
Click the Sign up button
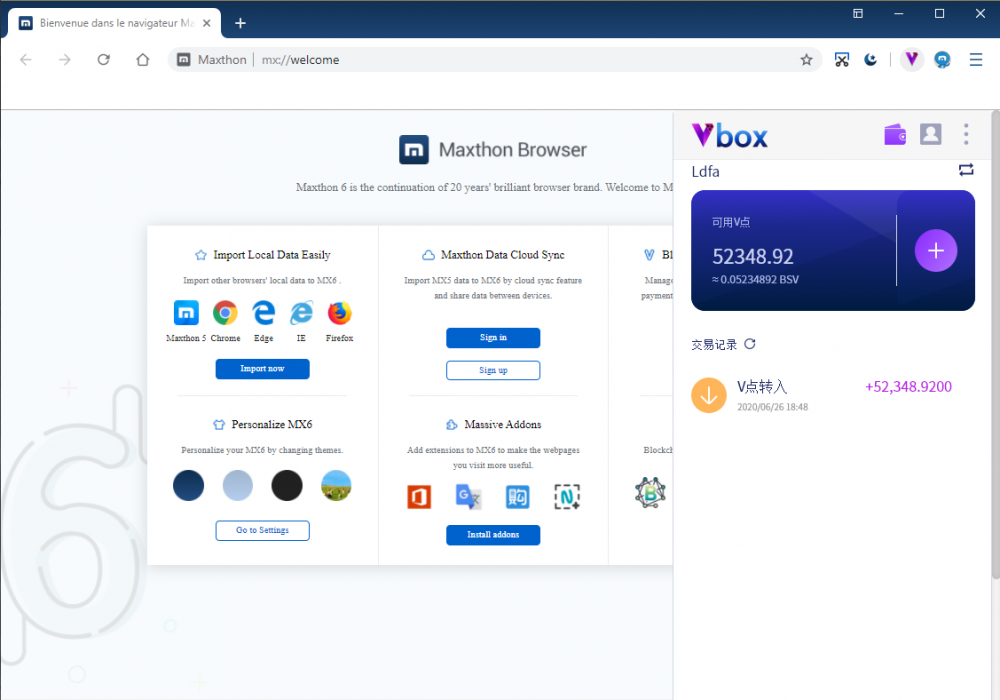[x=493, y=370]
